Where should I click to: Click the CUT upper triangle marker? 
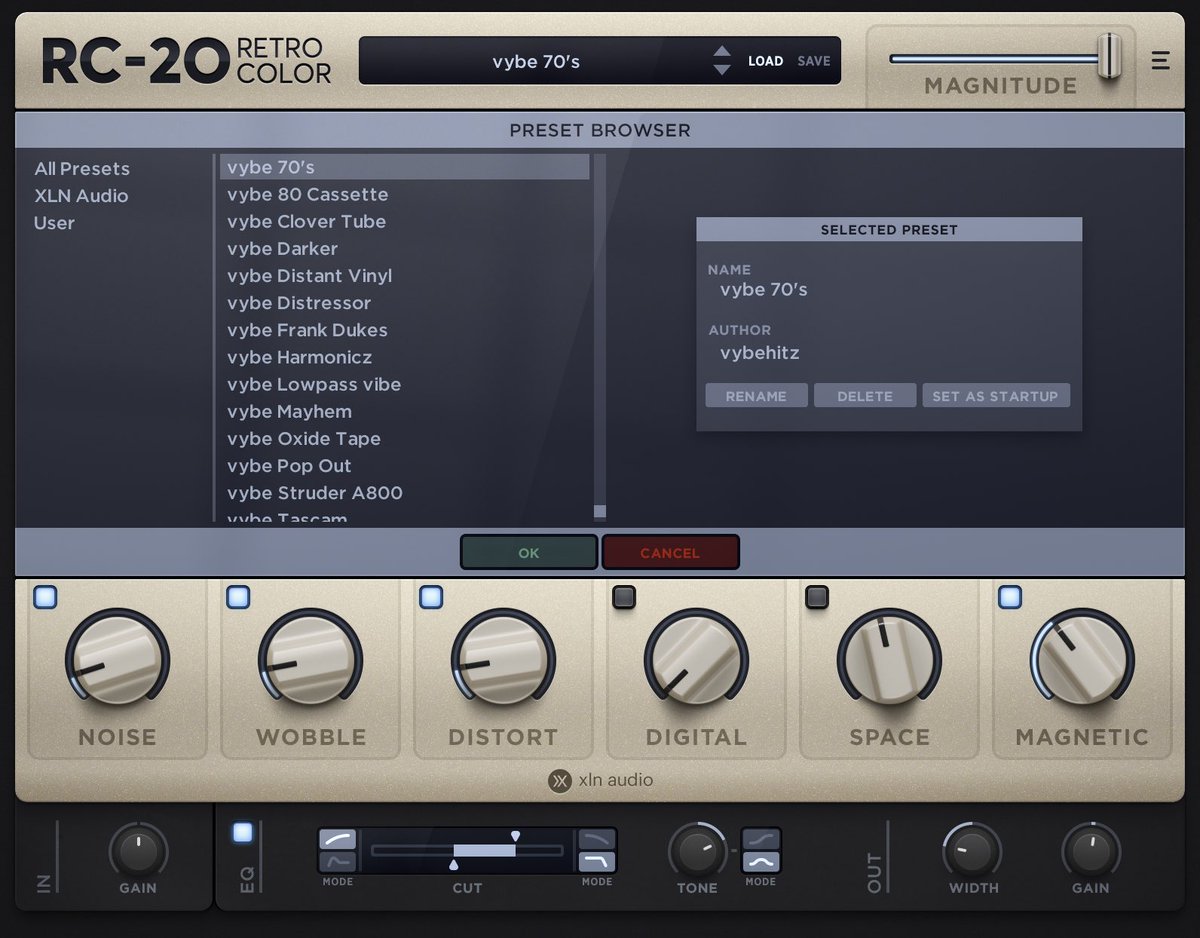[515, 835]
